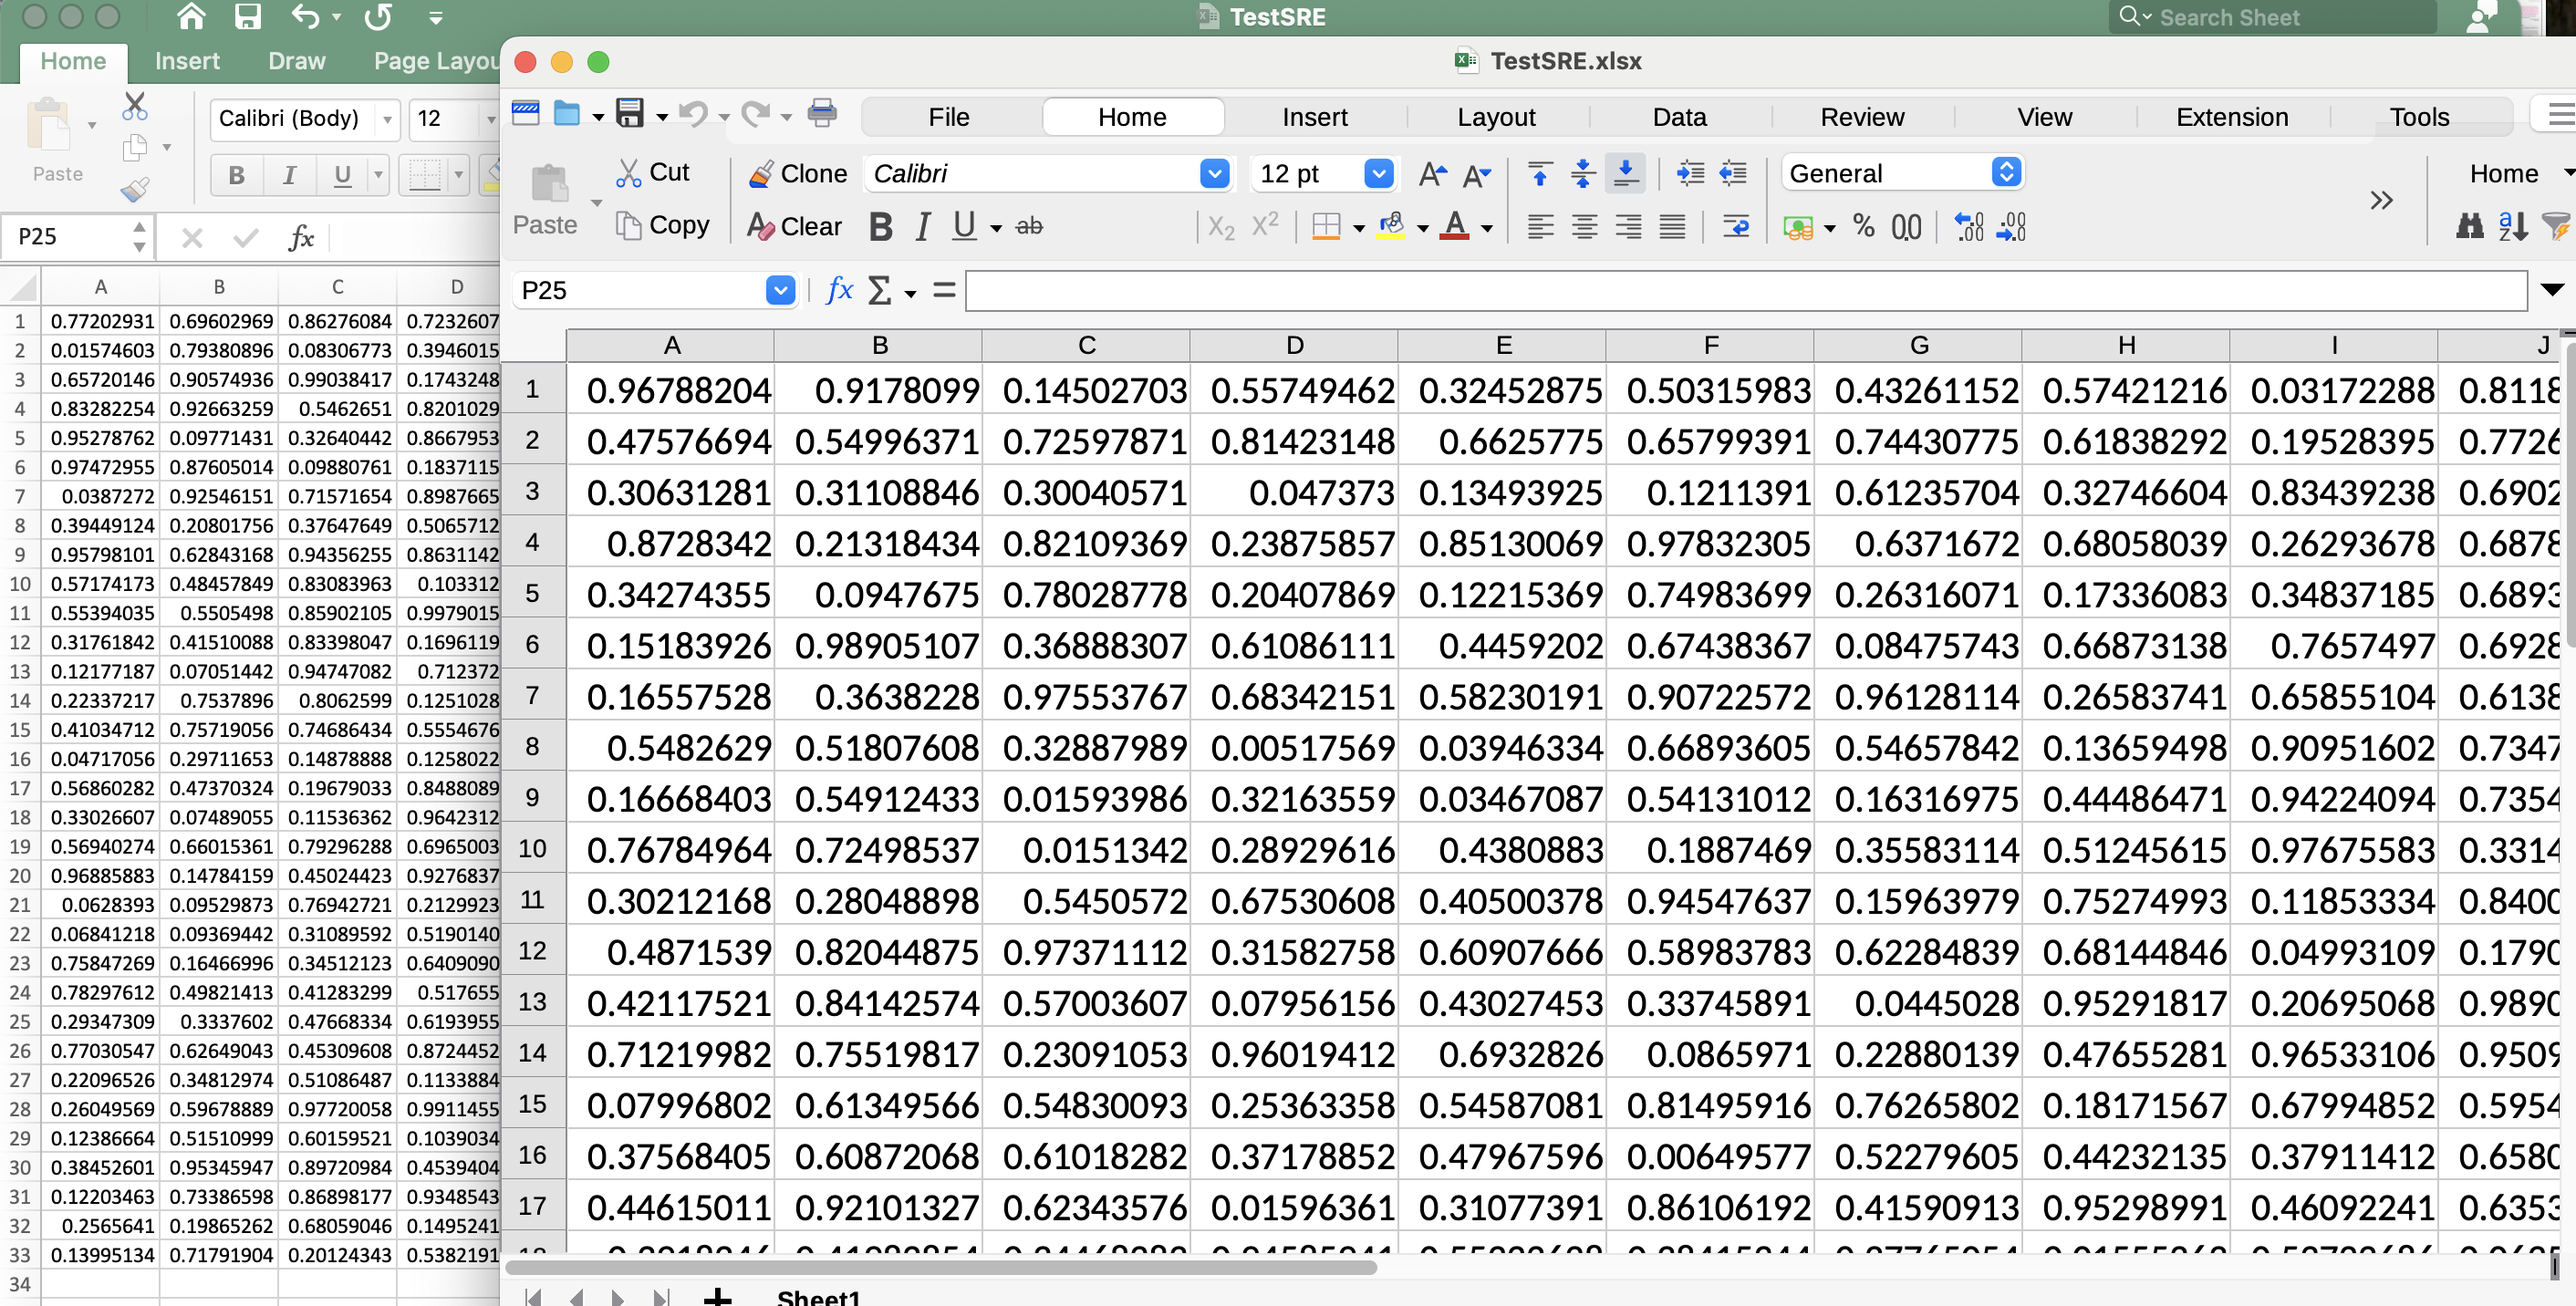Toggle italic formatting in LibreOffice toolbar
This screenshot has height=1306, width=2576.
[922, 227]
